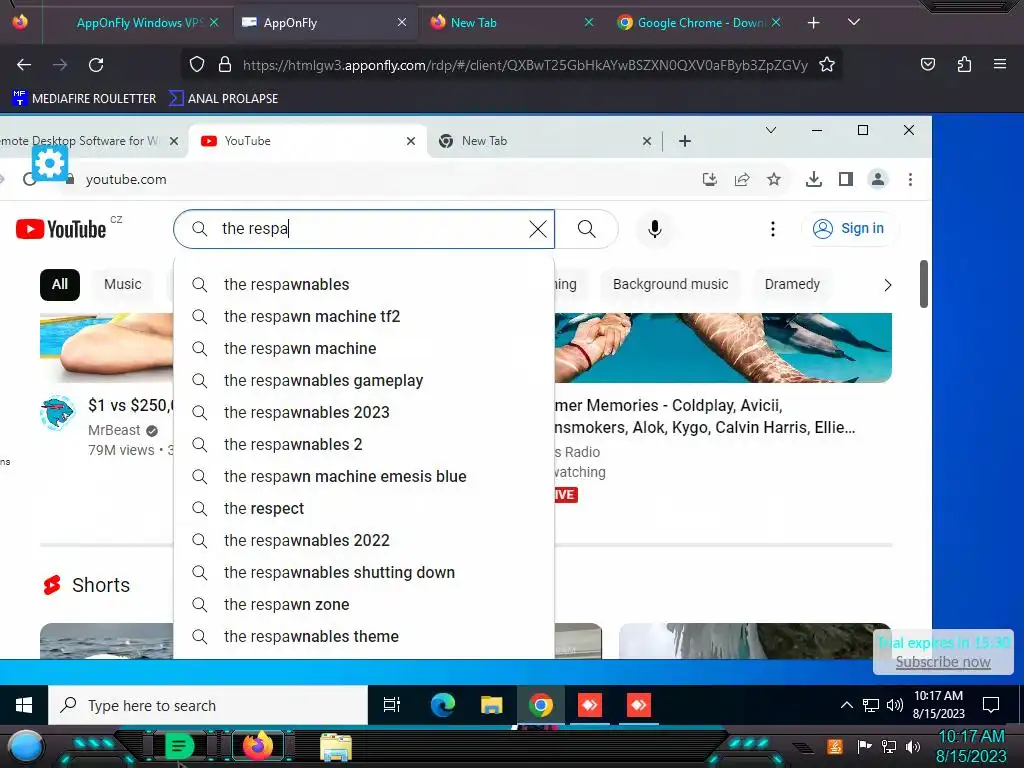Choose suggestion 'the respawnables shutting down'
Image resolution: width=1024 pixels, height=768 pixels.
coord(364,573)
